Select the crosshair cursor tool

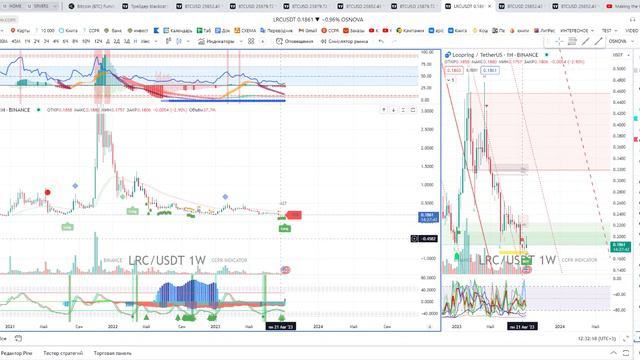point(559,41)
